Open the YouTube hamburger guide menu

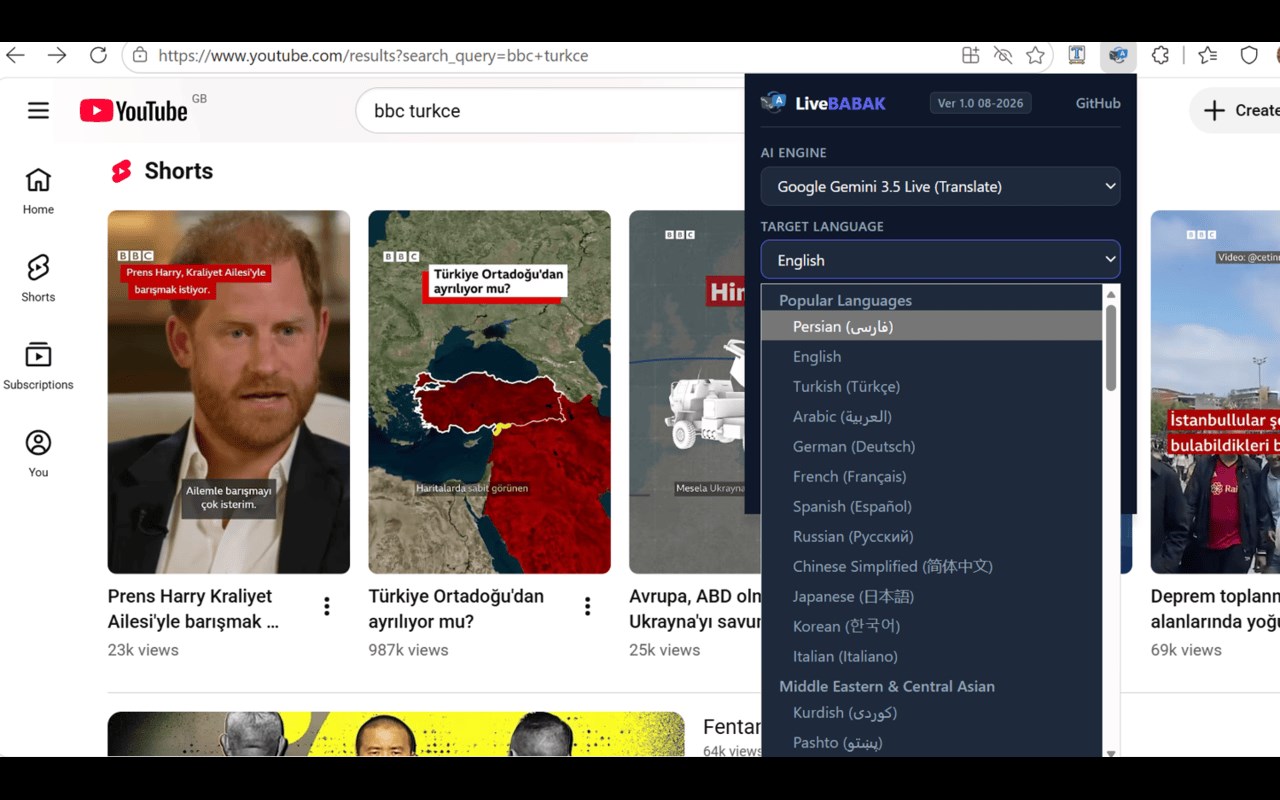tap(38, 110)
